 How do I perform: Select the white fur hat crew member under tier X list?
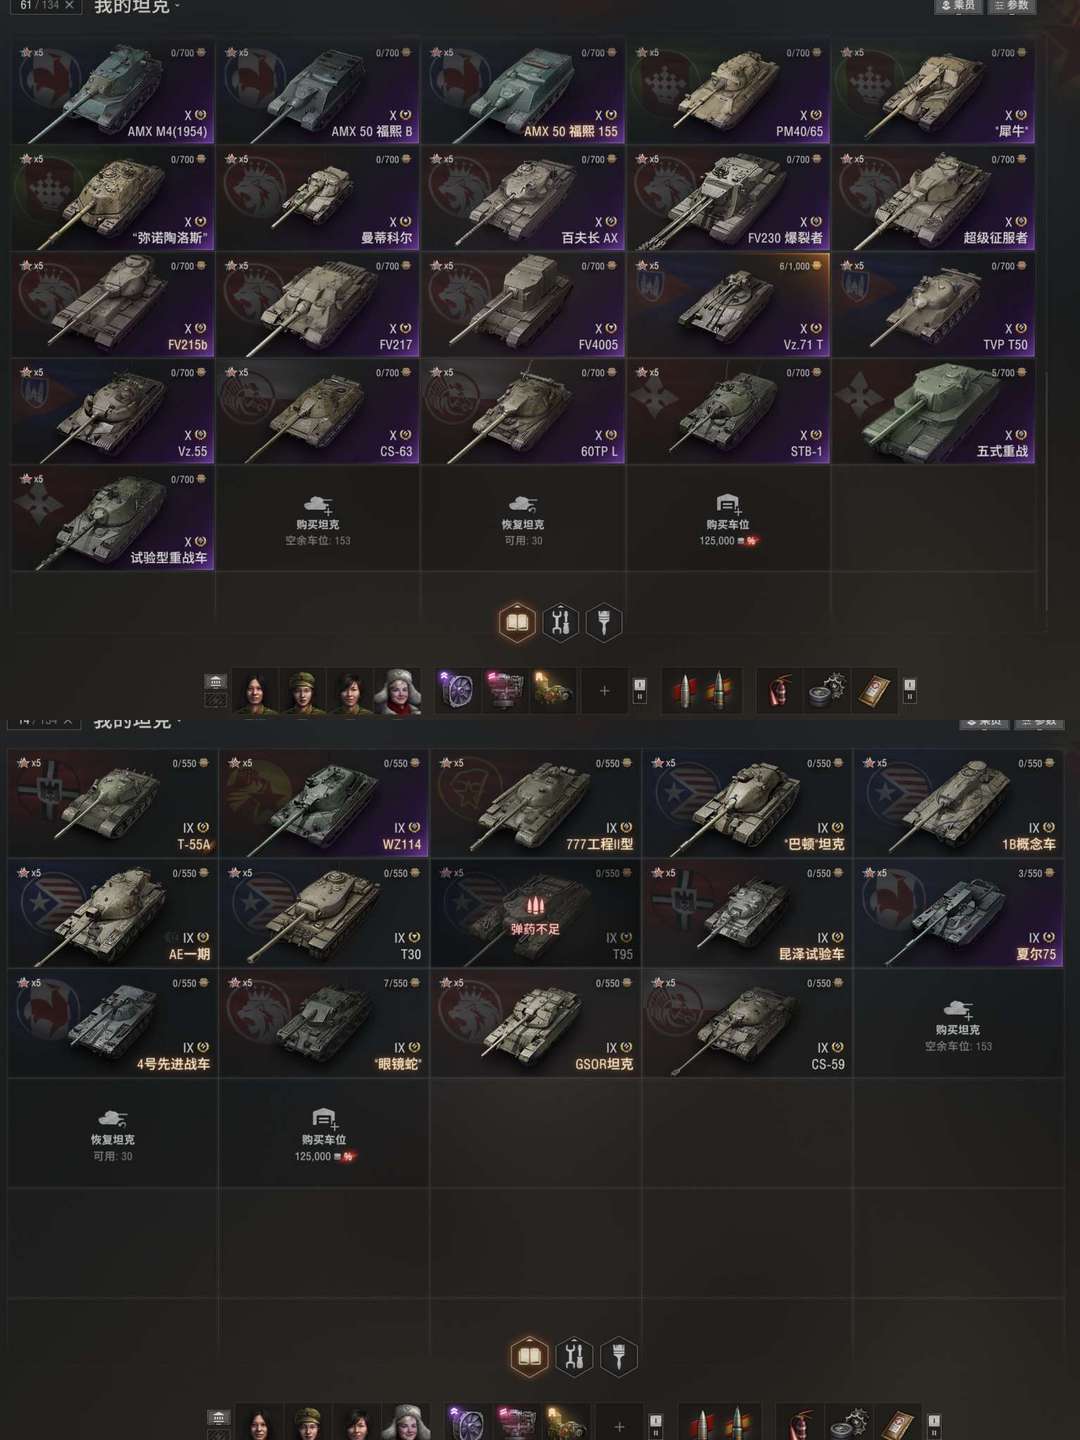[x=397, y=691]
